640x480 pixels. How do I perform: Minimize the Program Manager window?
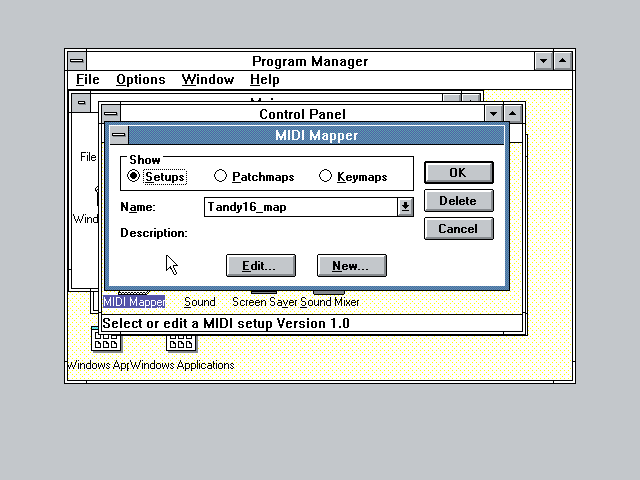tap(543, 61)
